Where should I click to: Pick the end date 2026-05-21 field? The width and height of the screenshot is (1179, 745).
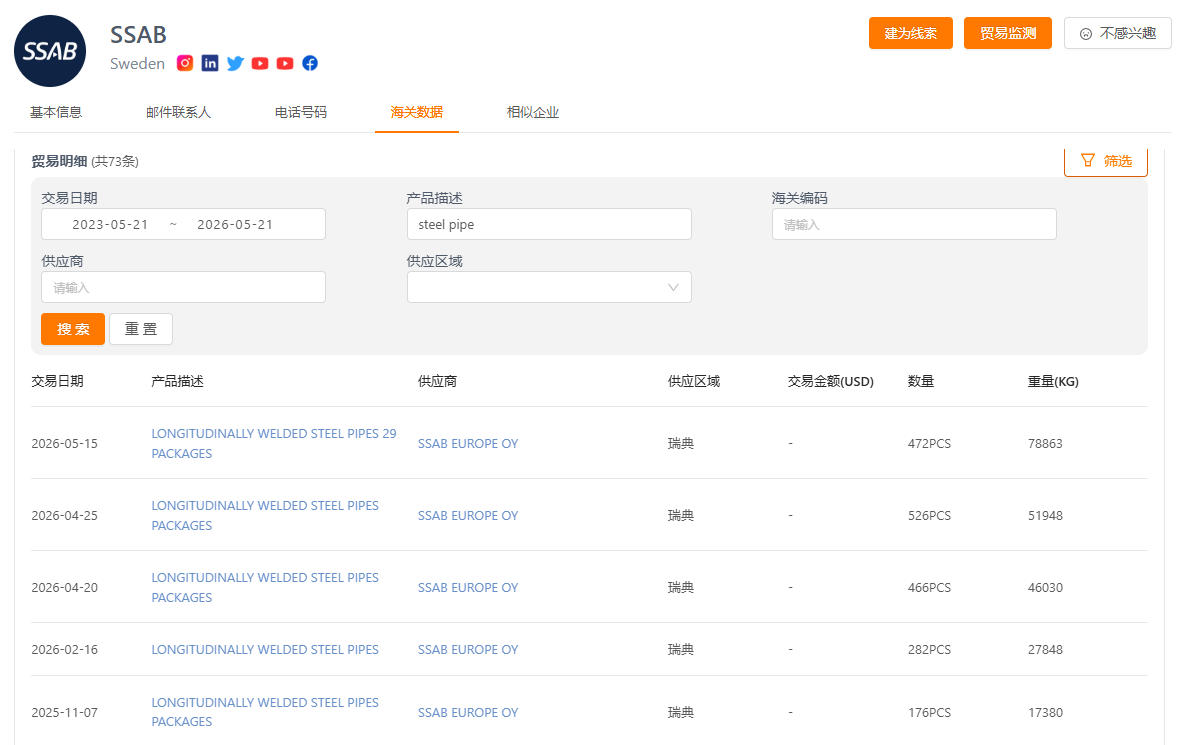coord(235,224)
